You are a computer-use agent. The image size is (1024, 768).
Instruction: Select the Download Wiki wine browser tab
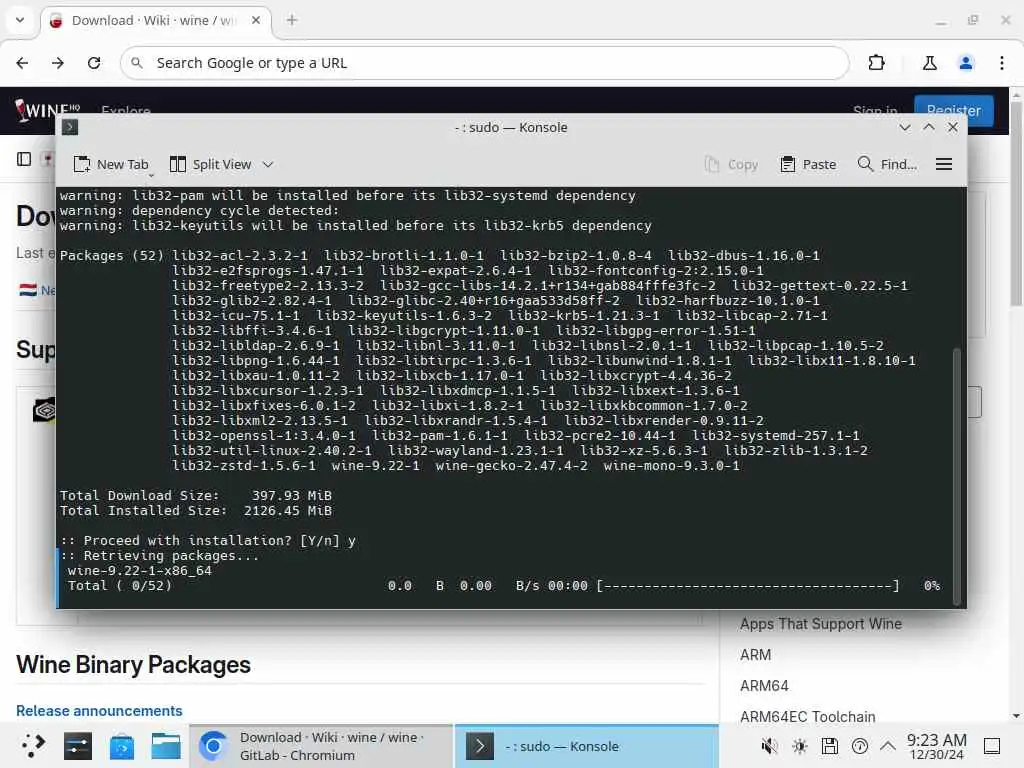click(x=156, y=21)
